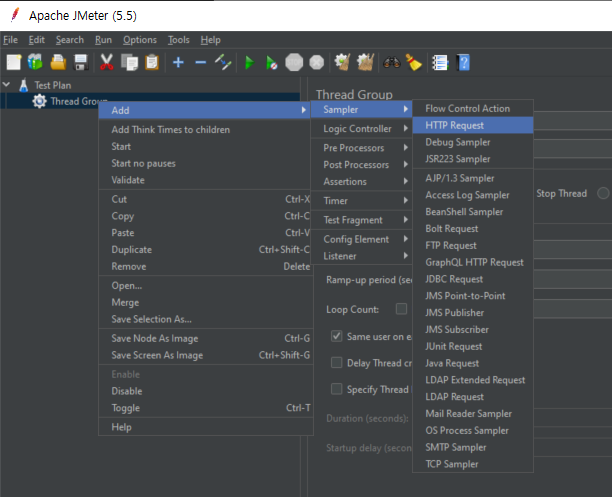This screenshot has height=497, width=612.
Task: Expand the Test Fragment submenu
Action: 361,220
